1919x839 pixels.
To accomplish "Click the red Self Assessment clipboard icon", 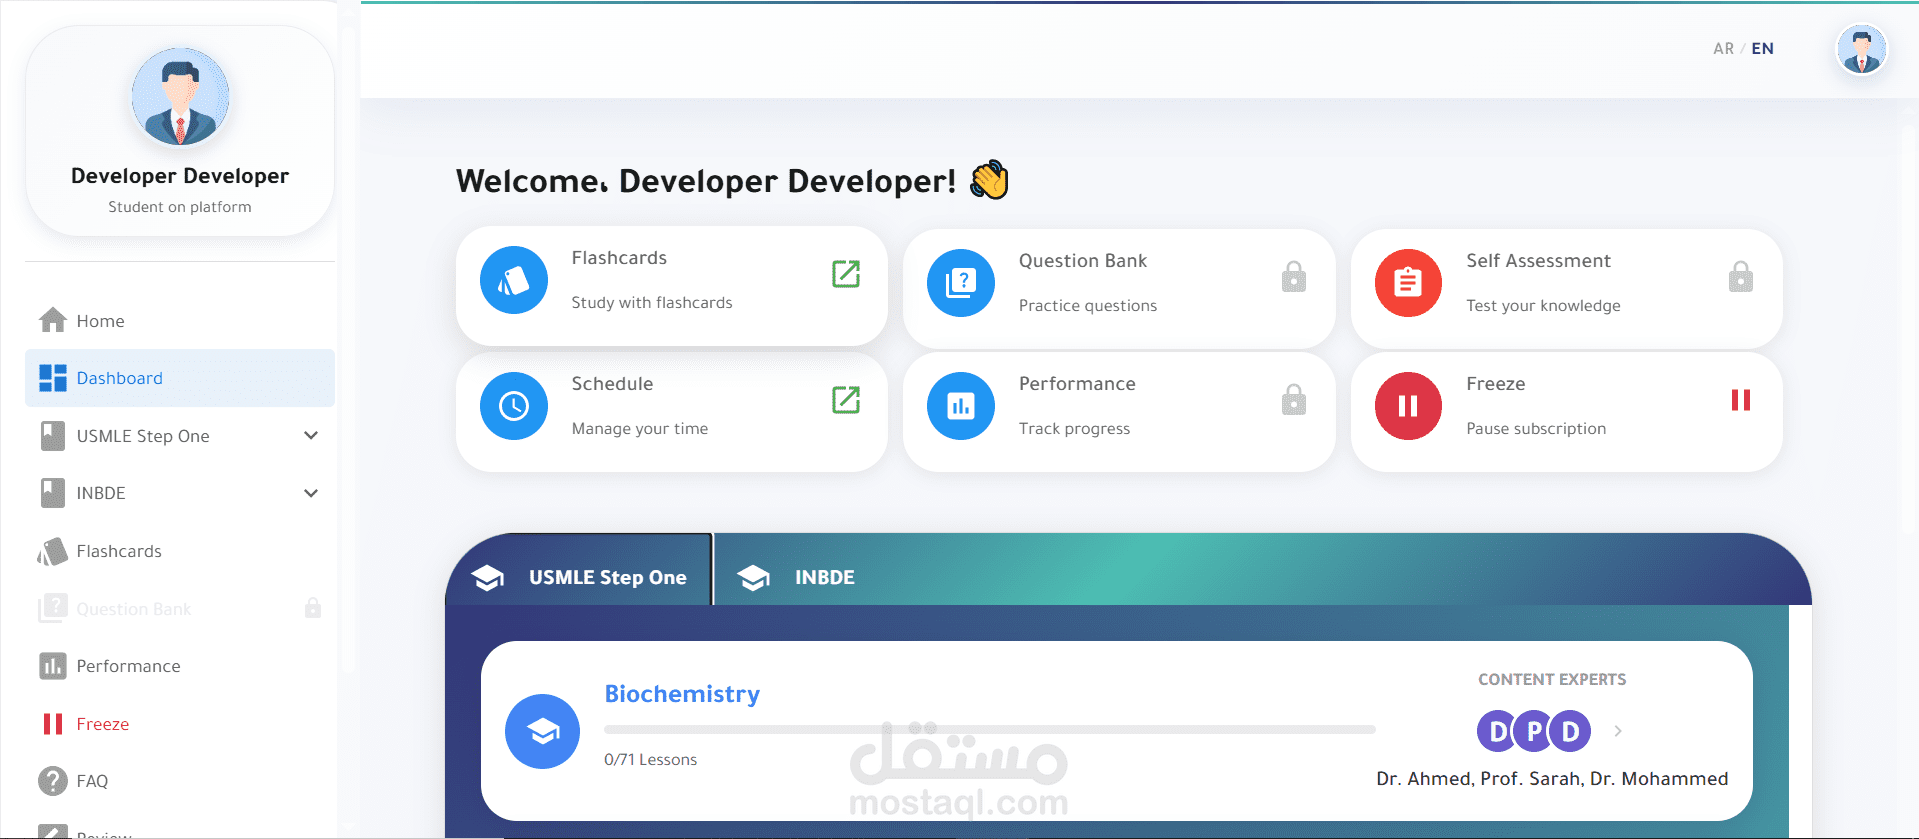I will [x=1408, y=283].
